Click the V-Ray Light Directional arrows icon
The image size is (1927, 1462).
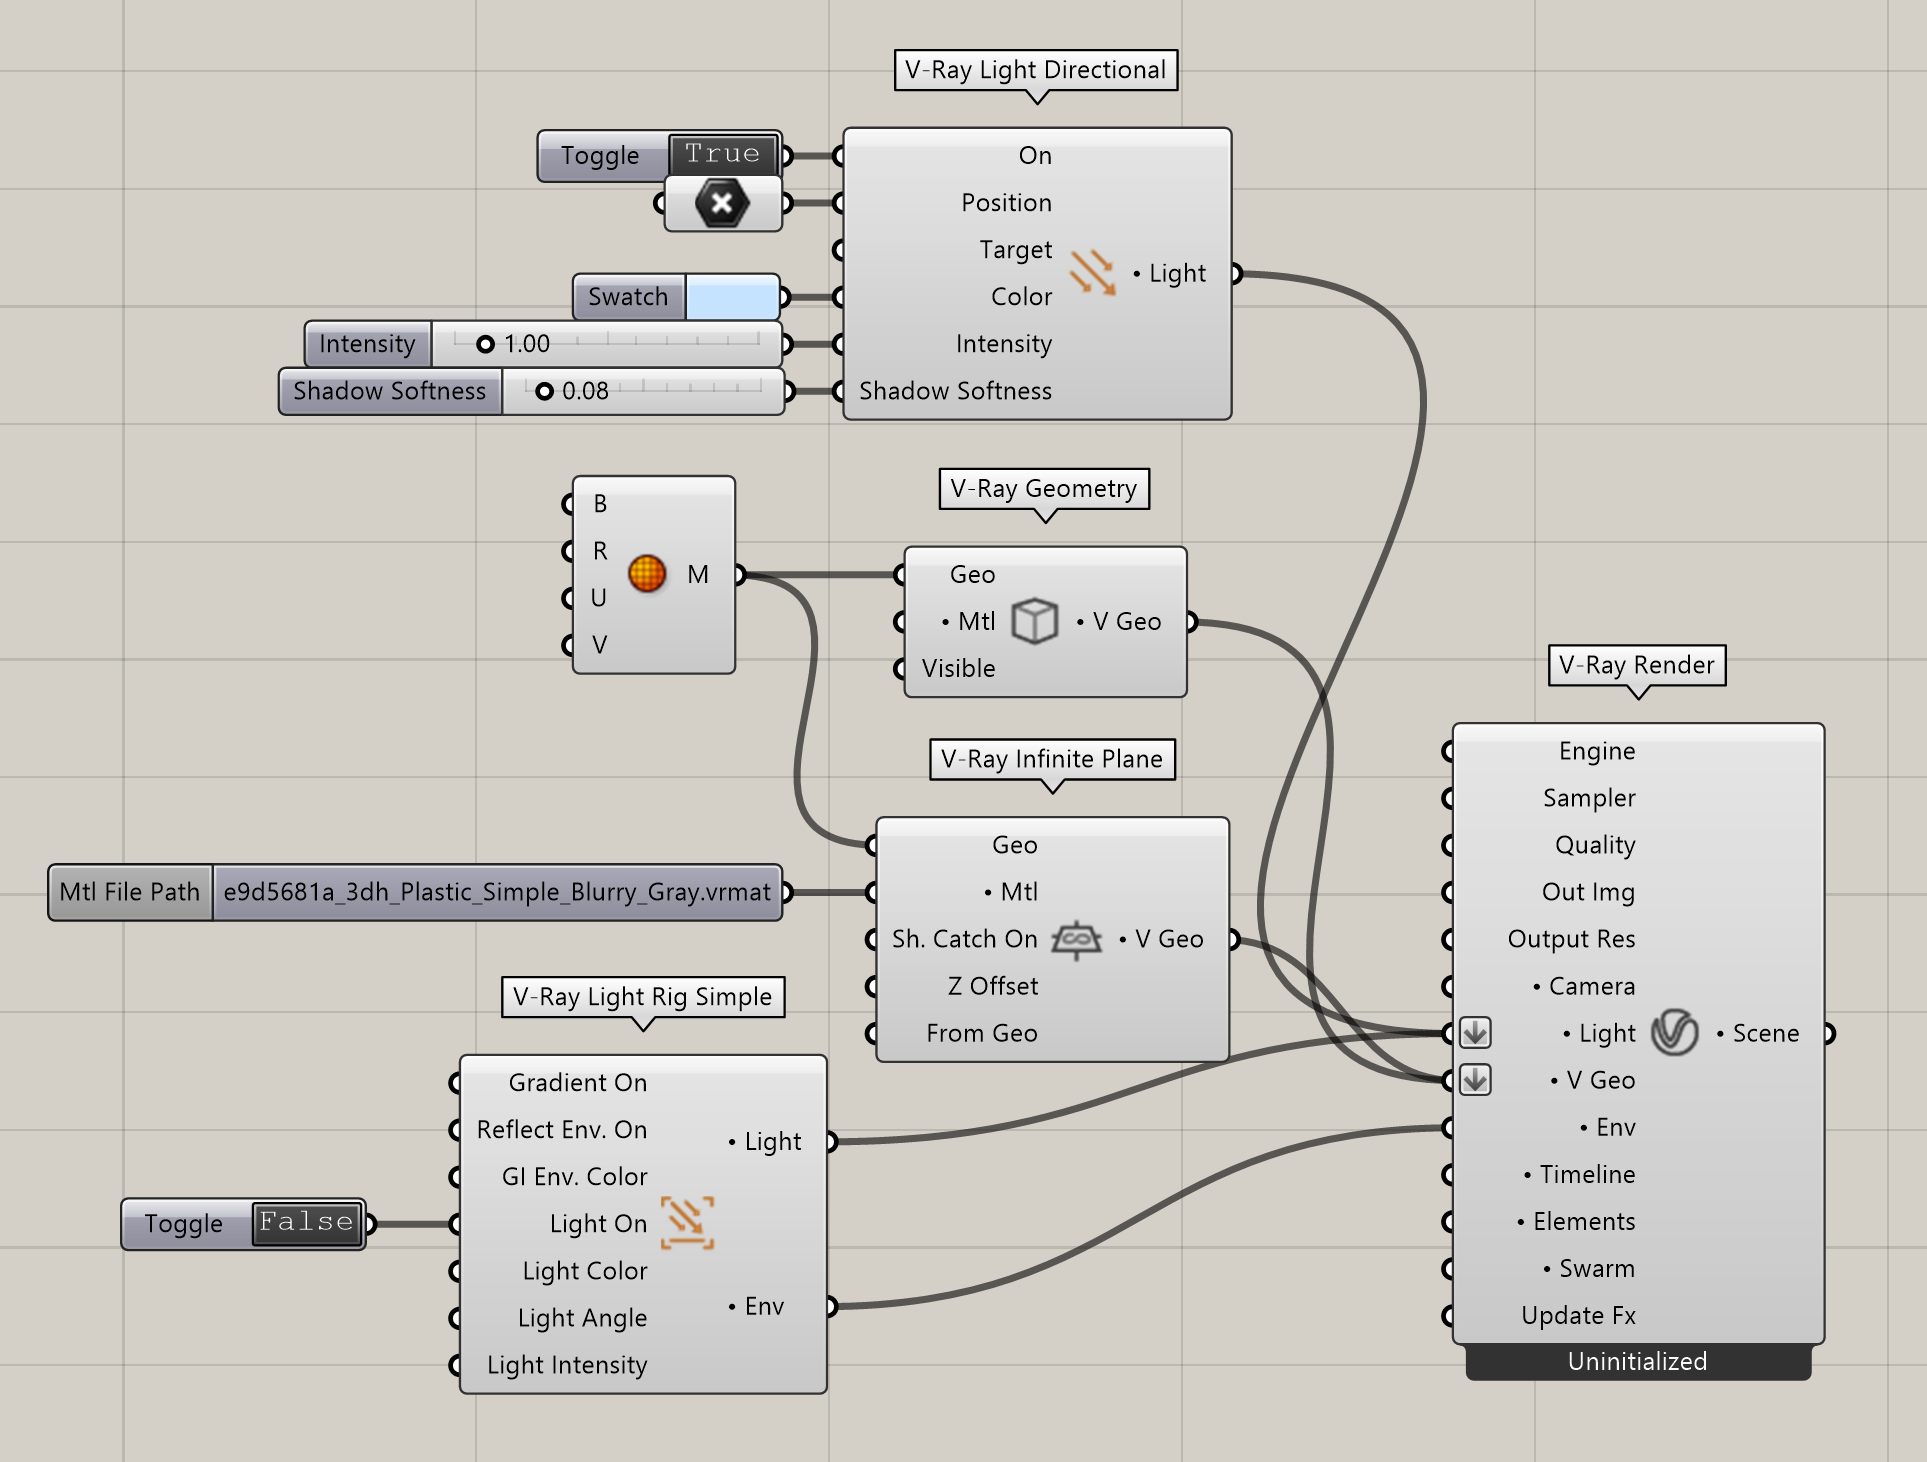click(x=1093, y=272)
